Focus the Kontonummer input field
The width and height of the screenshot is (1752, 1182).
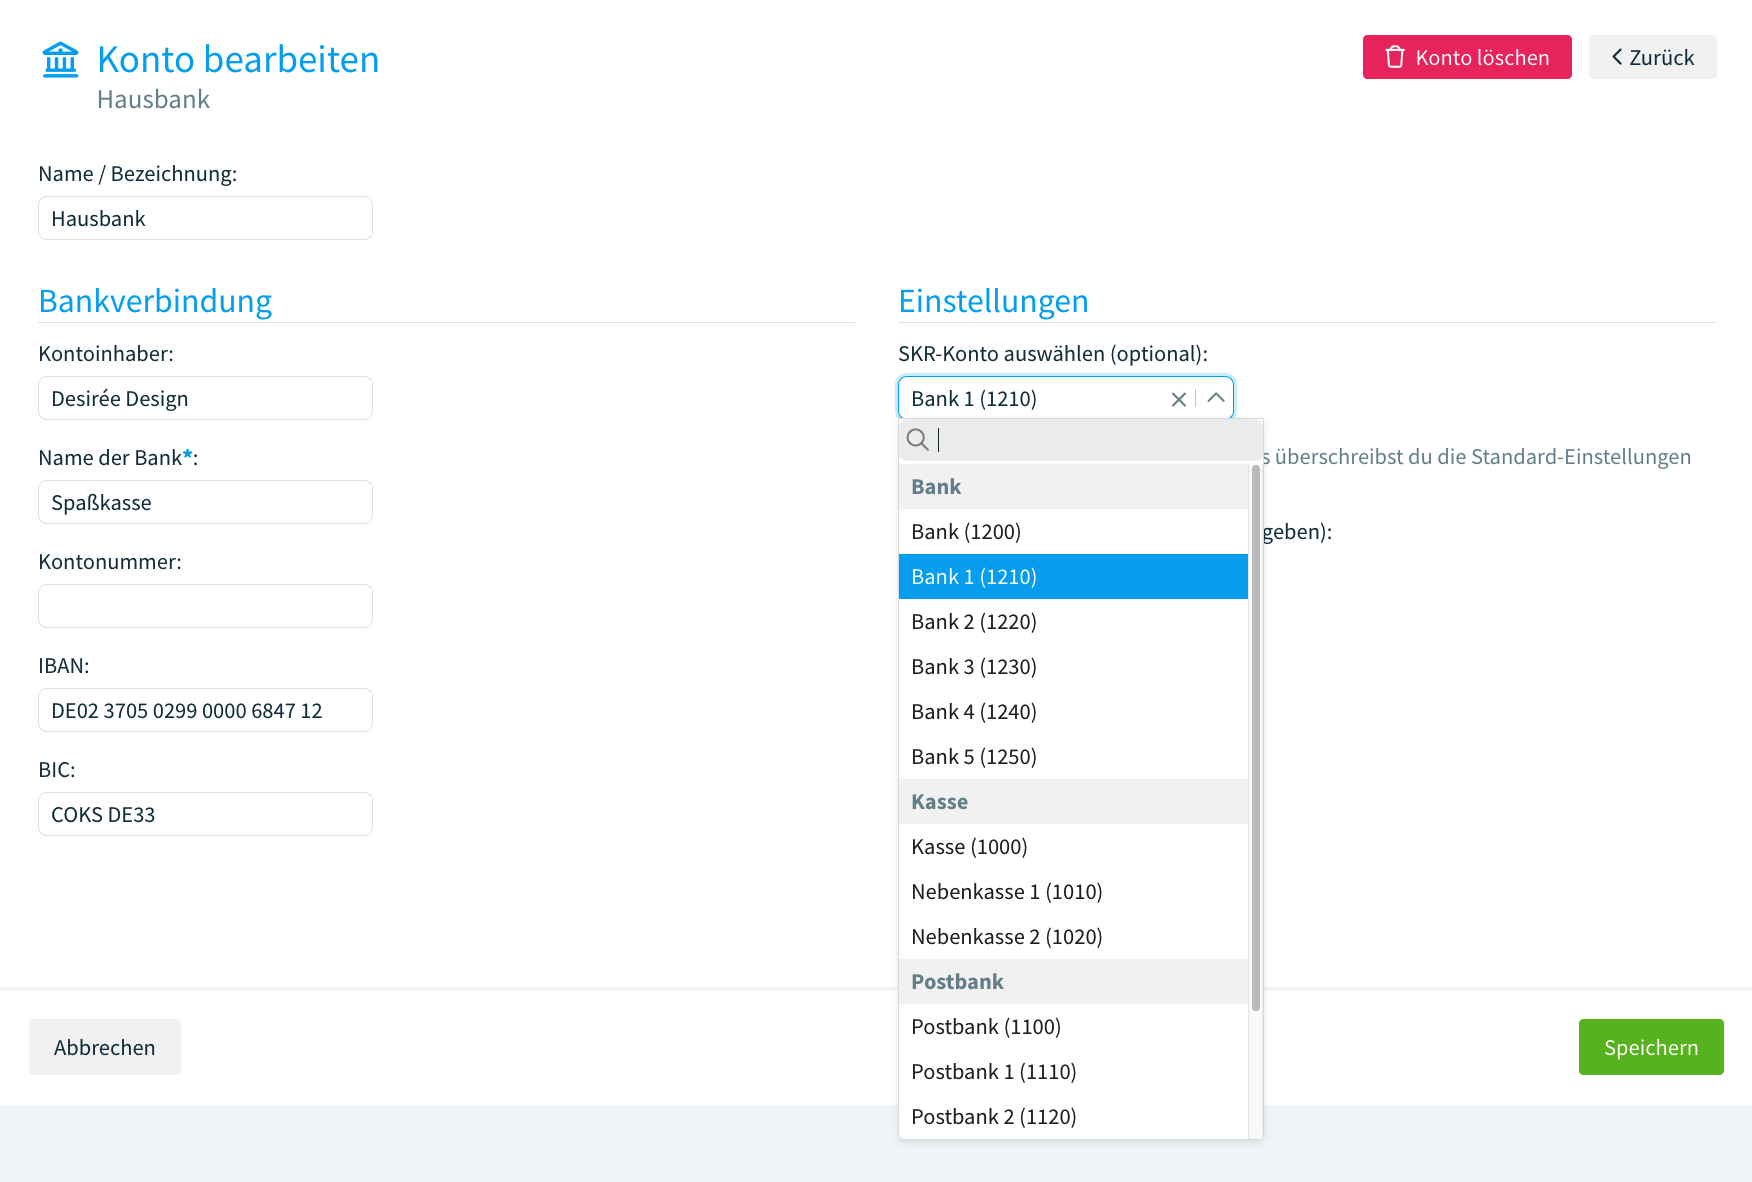tap(205, 605)
